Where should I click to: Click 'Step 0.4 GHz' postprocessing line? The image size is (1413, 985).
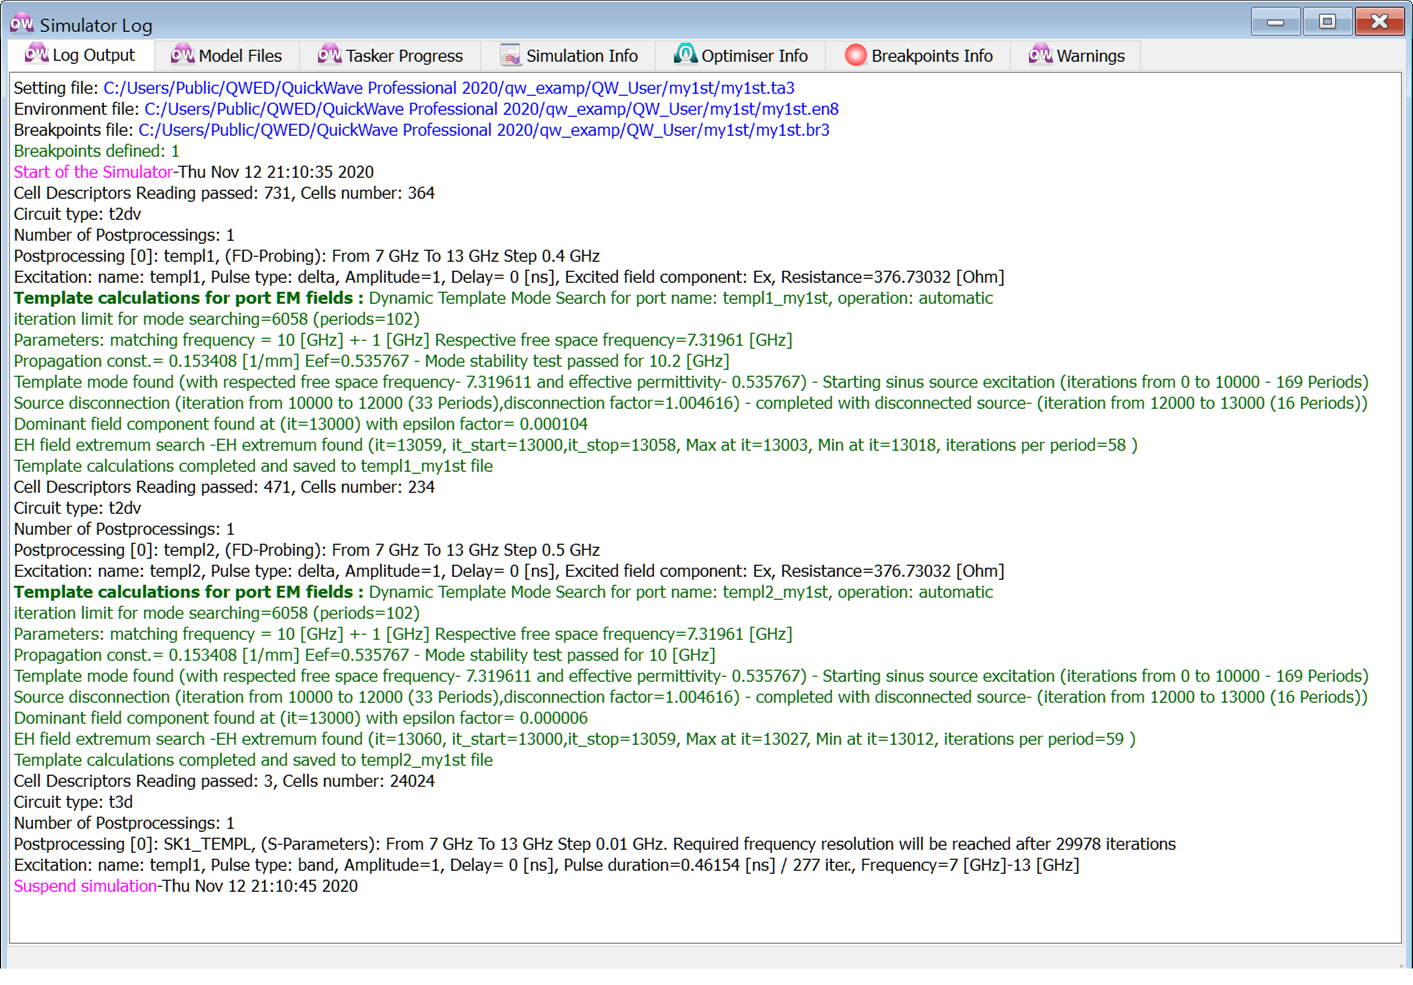click(307, 256)
